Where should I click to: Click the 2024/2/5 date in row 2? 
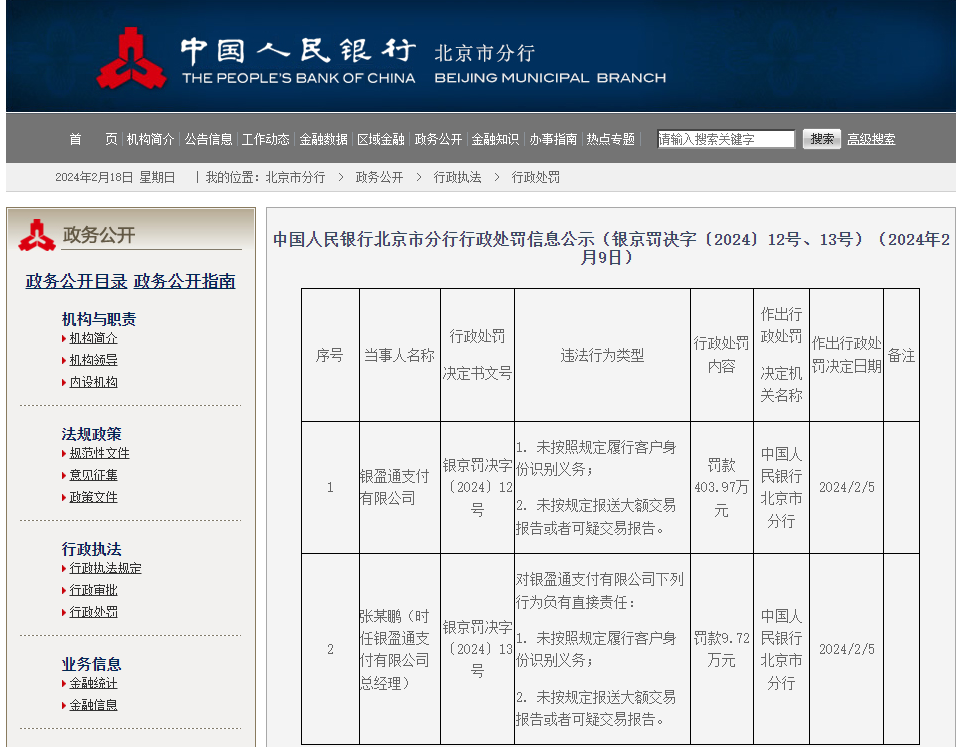[x=847, y=649]
